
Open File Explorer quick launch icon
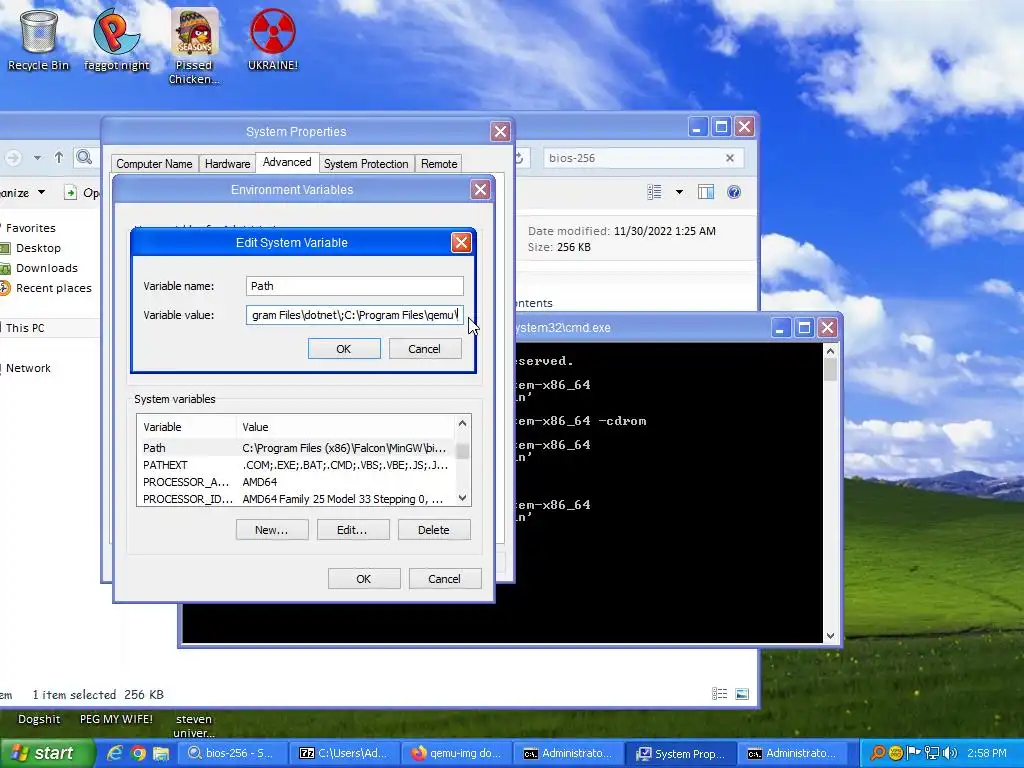click(x=161, y=753)
